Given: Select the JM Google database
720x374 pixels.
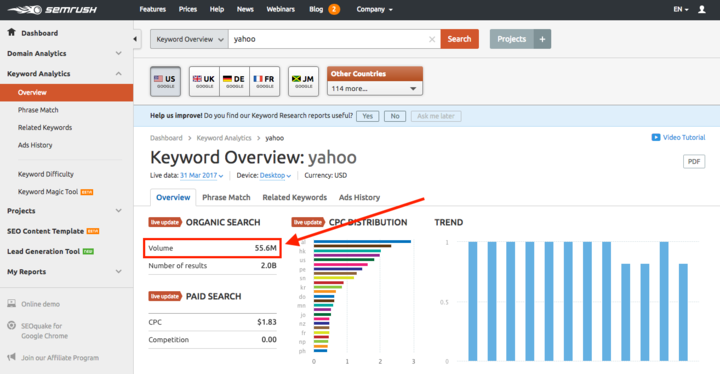Looking at the screenshot, I should [x=304, y=81].
